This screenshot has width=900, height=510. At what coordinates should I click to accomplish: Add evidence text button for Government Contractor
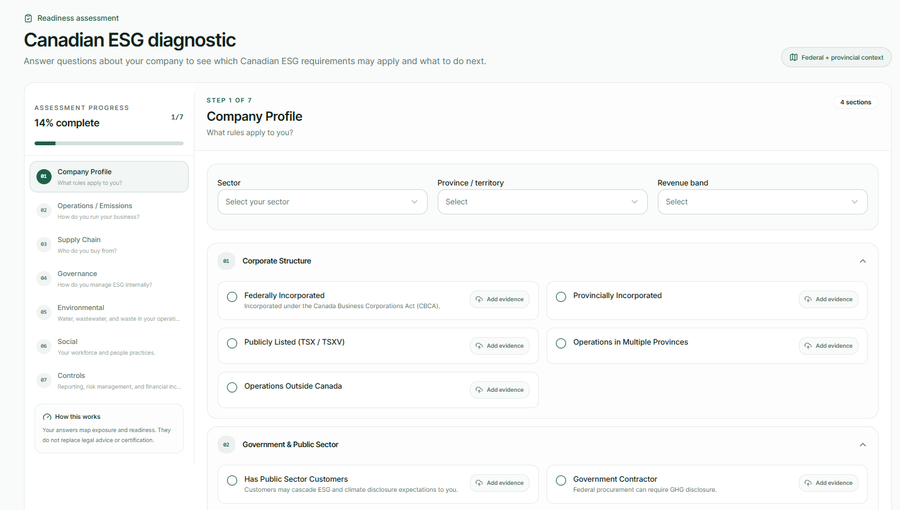(x=829, y=483)
